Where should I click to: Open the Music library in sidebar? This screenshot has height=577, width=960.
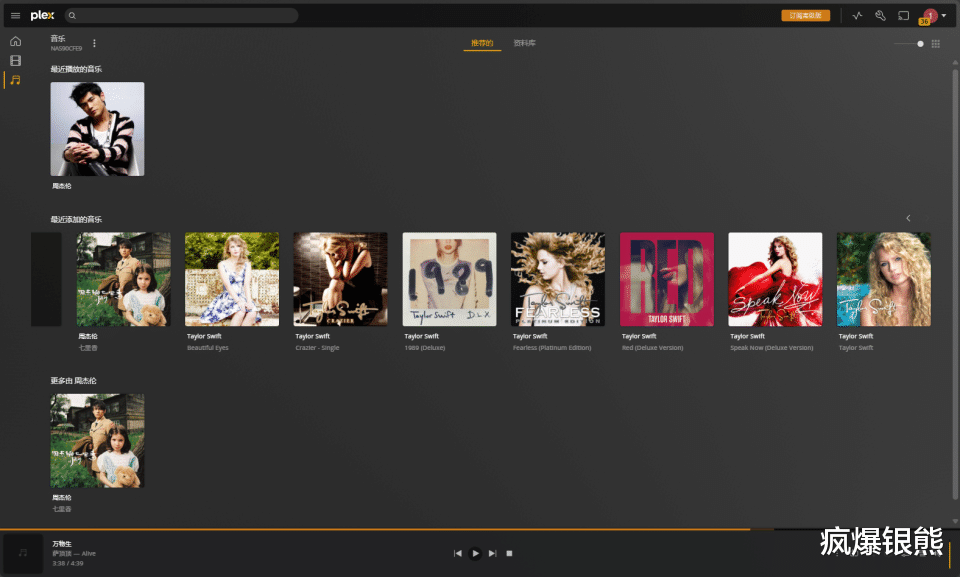pos(15,80)
